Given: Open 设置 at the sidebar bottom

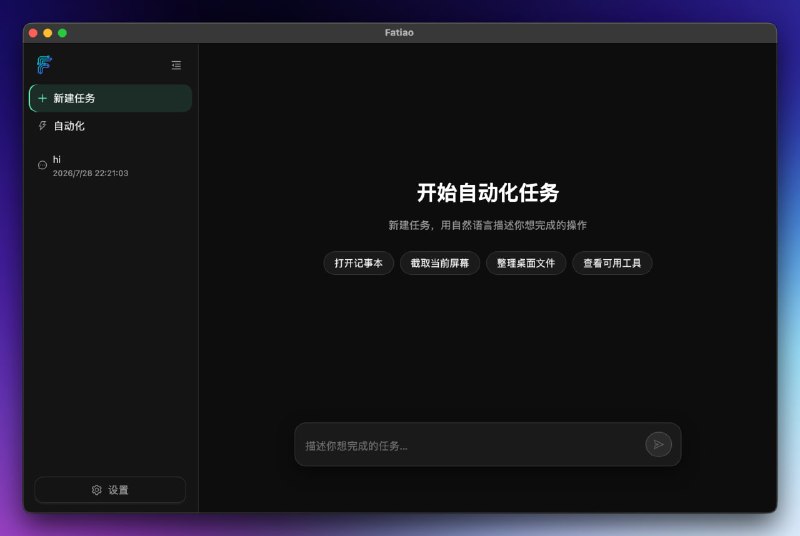Looking at the screenshot, I should (x=110, y=490).
